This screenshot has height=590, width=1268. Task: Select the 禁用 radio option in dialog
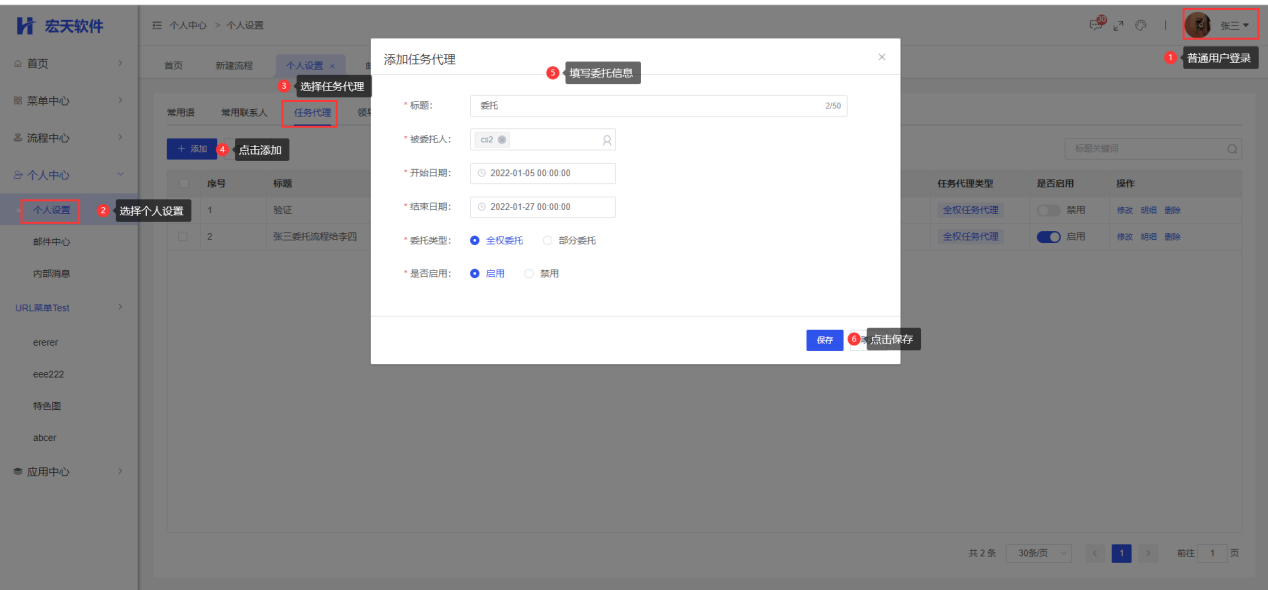pos(529,273)
